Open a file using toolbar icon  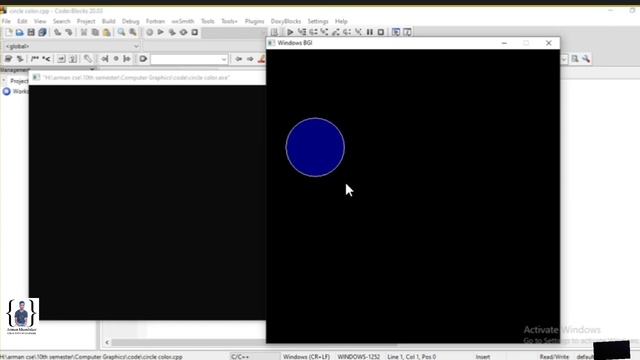[x=20, y=32]
